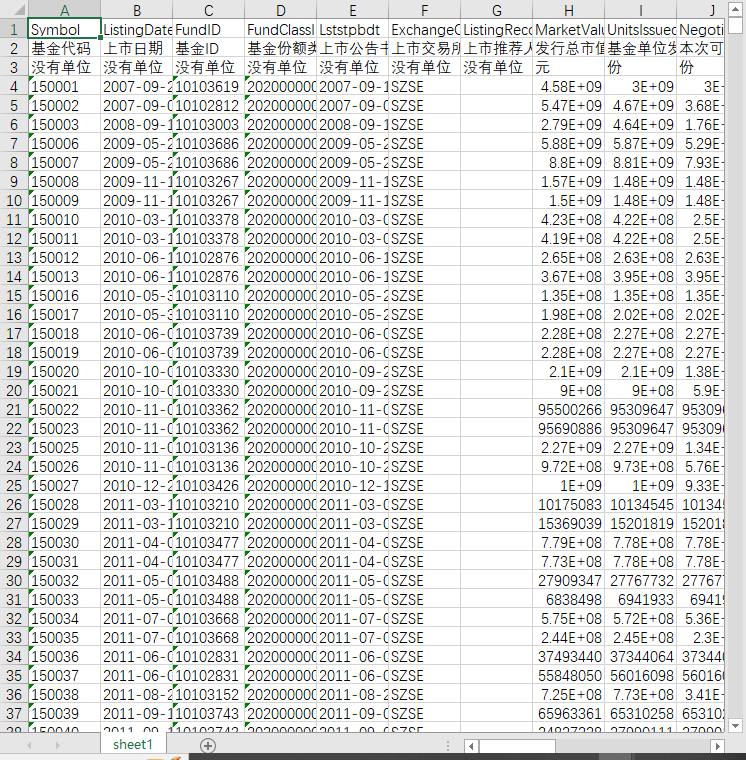Select fund code cell 150001
The width and height of the screenshot is (746, 760).
(64, 87)
